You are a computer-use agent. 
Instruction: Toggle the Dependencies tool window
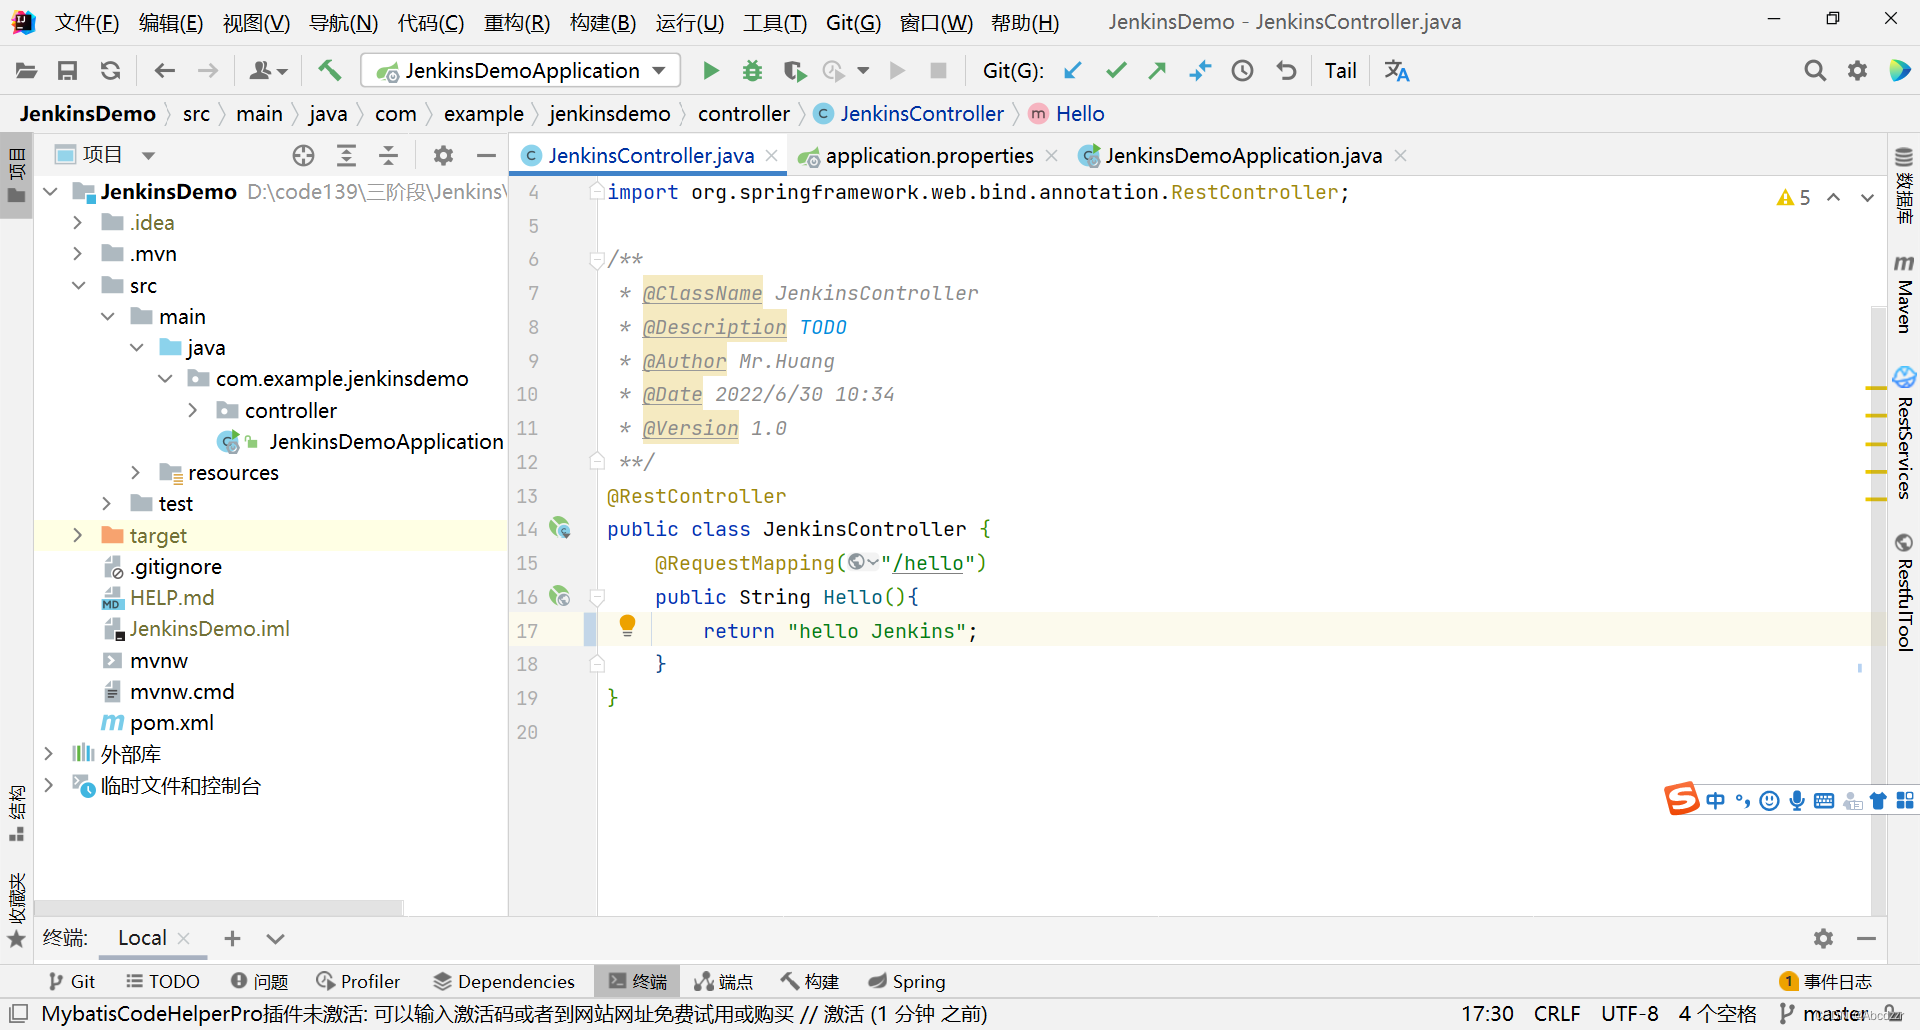(x=504, y=982)
